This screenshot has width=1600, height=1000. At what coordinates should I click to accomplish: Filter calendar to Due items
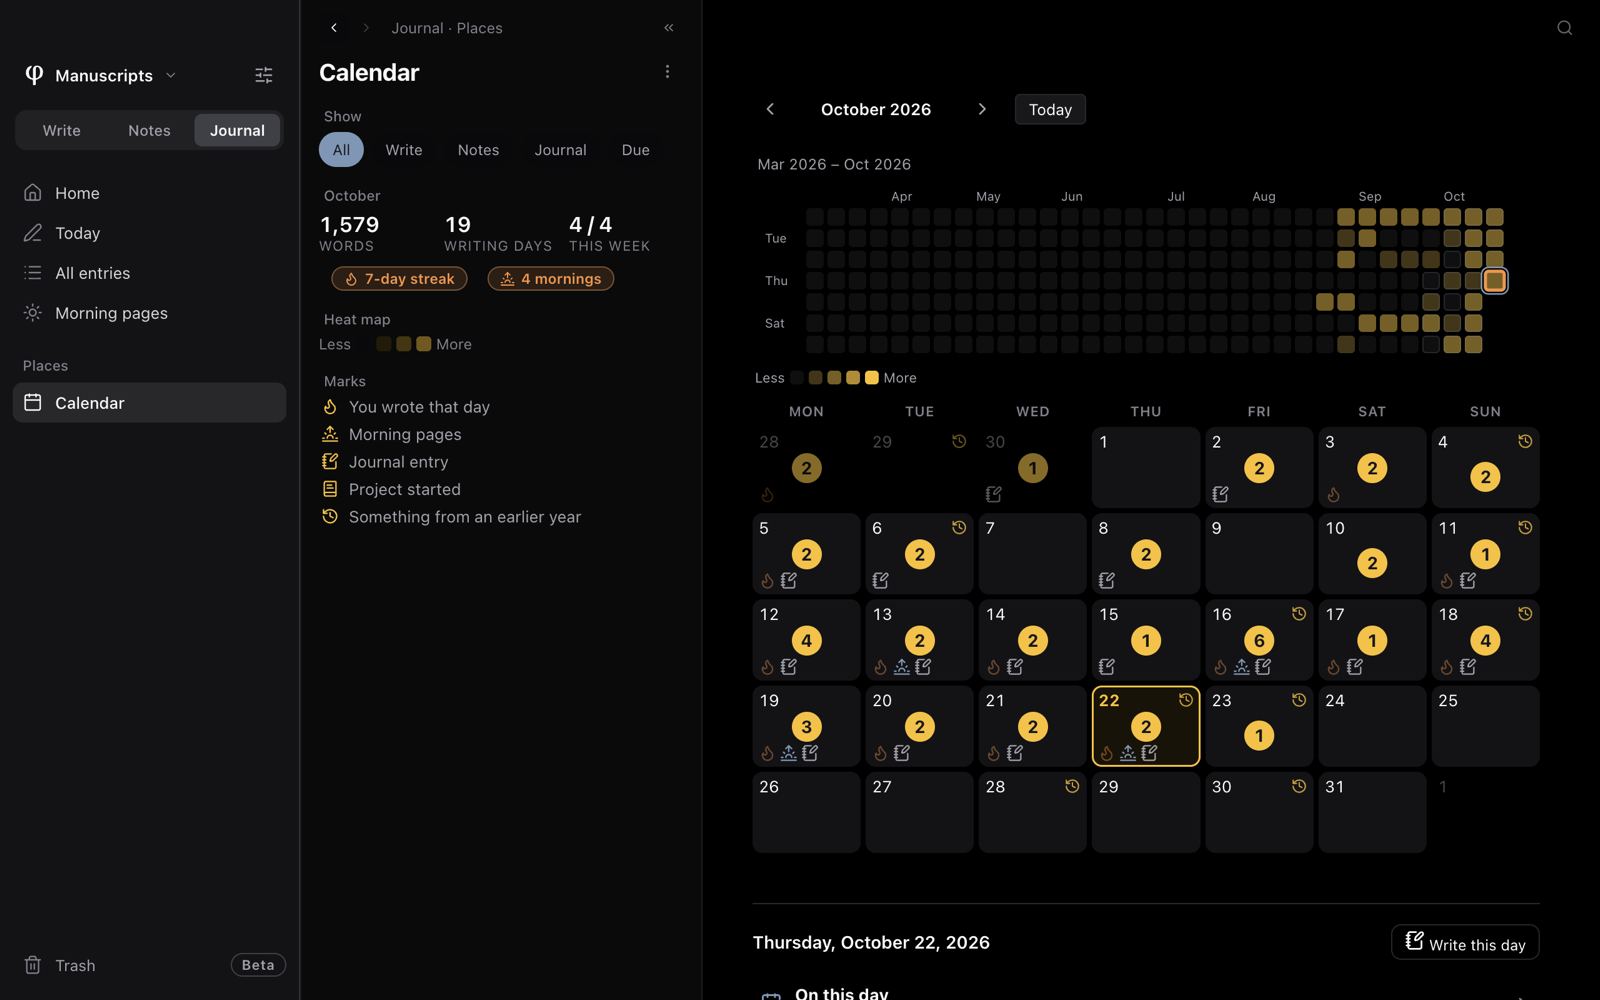[636, 150]
